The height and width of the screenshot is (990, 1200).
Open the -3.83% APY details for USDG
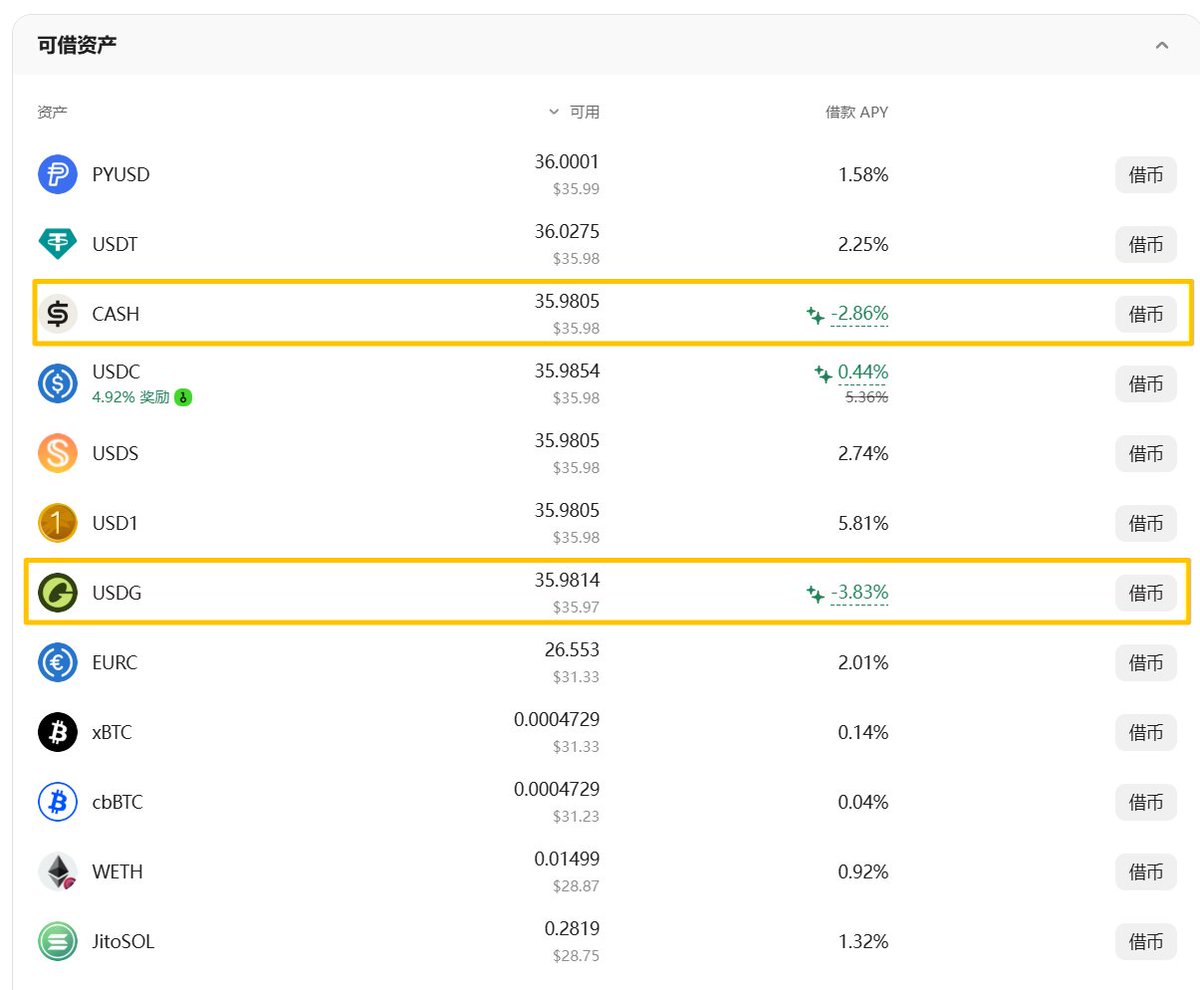coord(859,593)
